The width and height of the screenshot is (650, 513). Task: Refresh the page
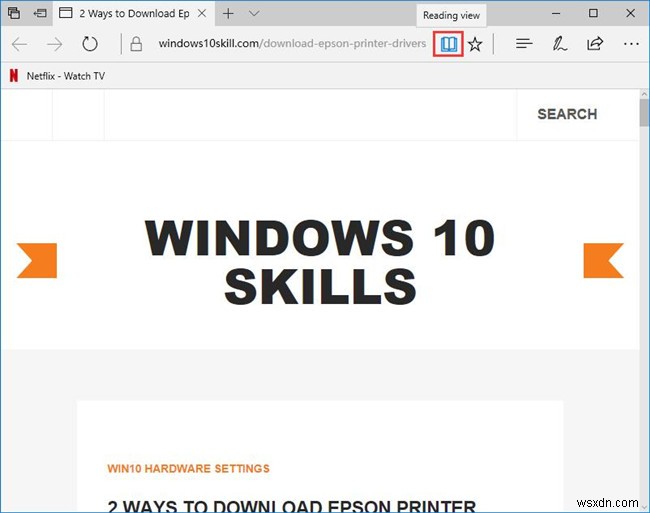[x=90, y=44]
